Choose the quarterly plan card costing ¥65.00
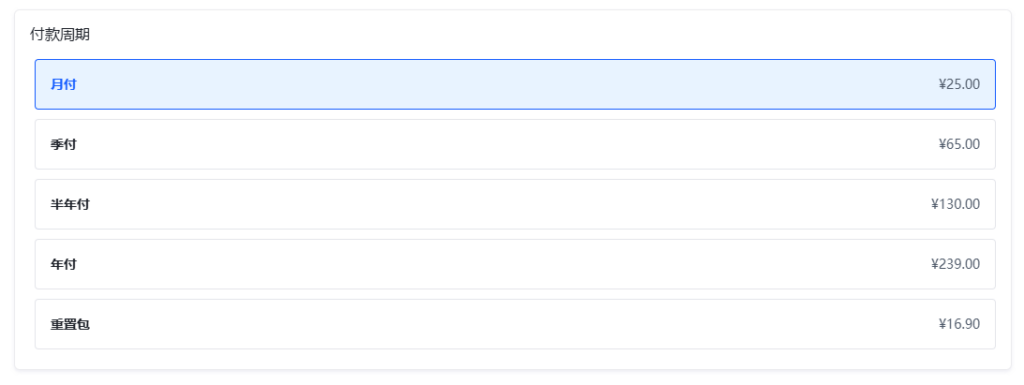1024x385 pixels. click(515, 144)
